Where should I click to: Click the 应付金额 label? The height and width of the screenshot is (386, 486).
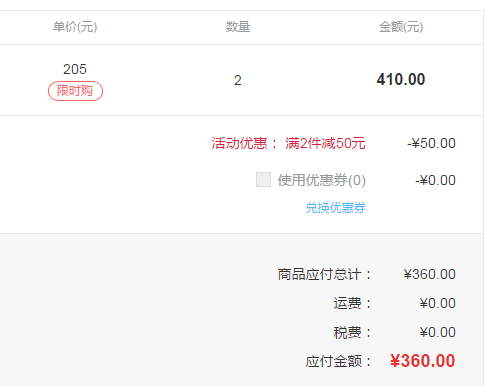pyautogui.click(x=334, y=361)
